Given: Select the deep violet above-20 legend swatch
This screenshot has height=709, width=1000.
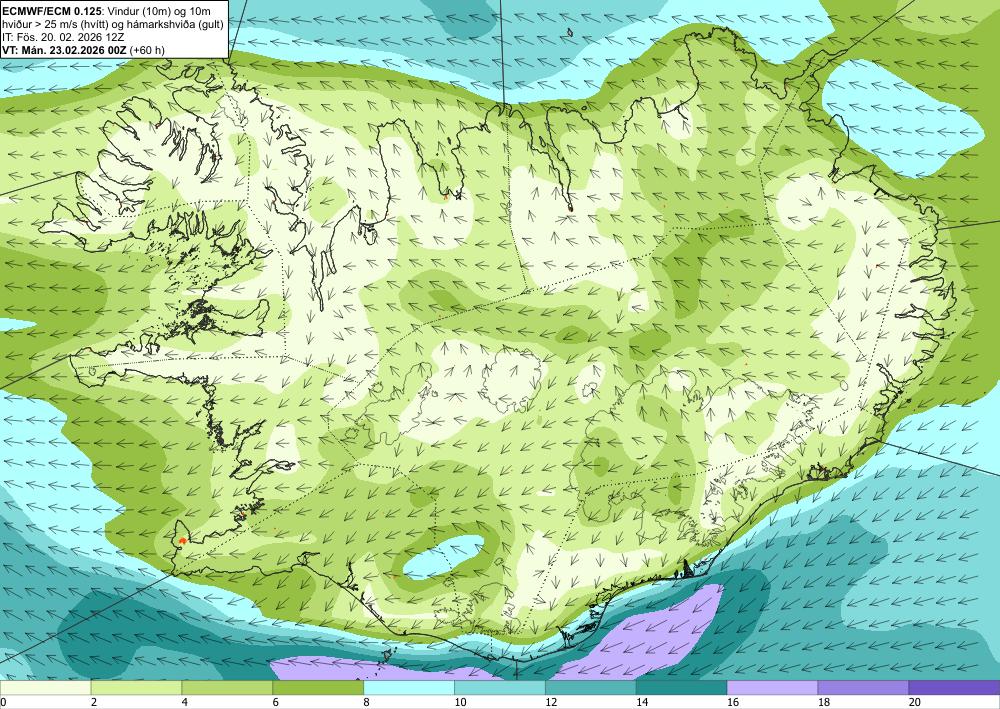Looking at the screenshot, I should [954, 687].
